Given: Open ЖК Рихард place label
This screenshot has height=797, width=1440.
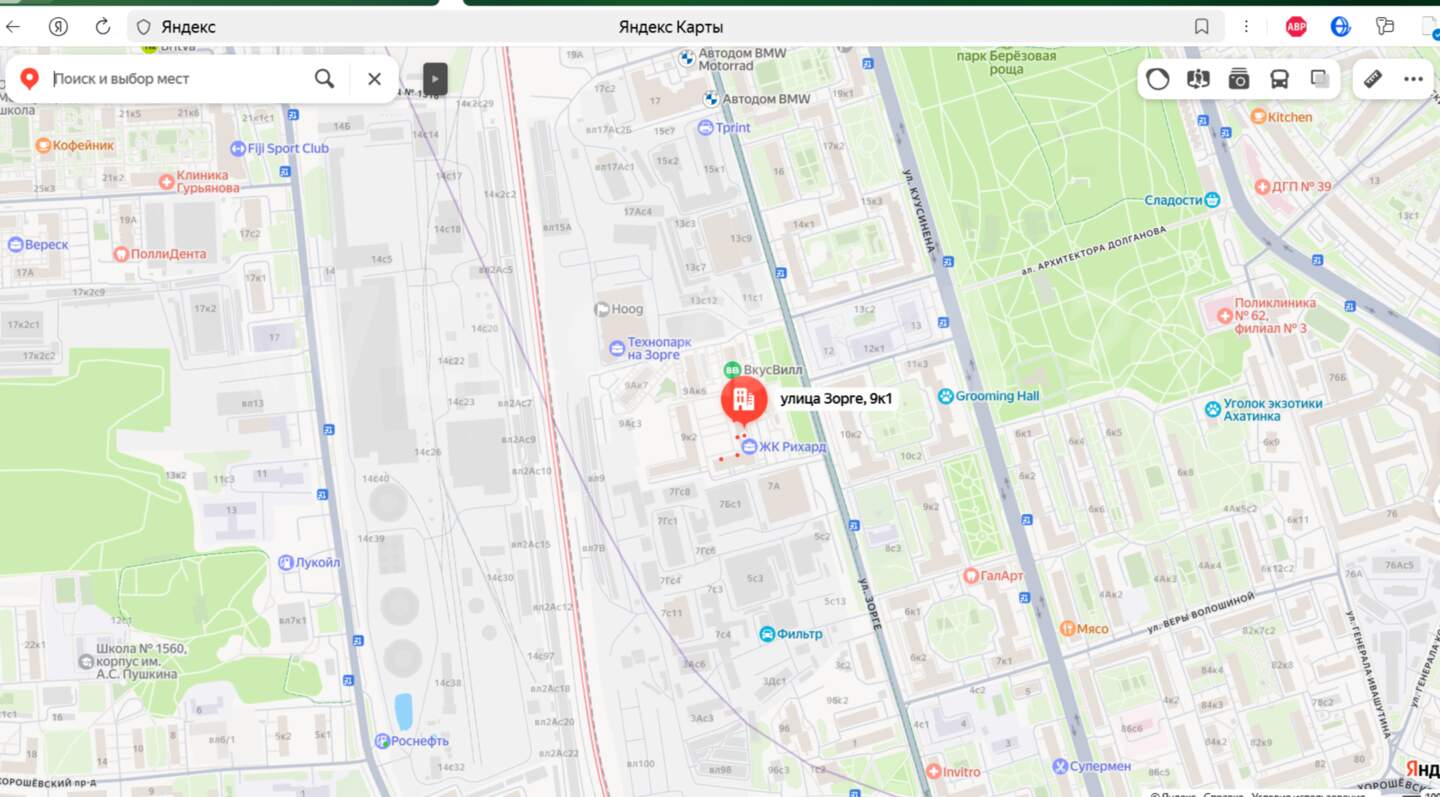Looking at the screenshot, I should (x=790, y=446).
